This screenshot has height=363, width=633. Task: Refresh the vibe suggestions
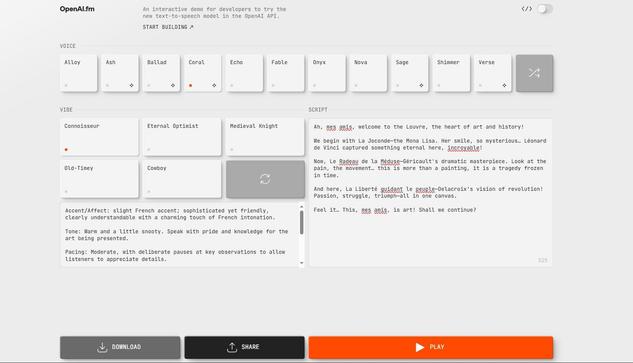click(265, 179)
